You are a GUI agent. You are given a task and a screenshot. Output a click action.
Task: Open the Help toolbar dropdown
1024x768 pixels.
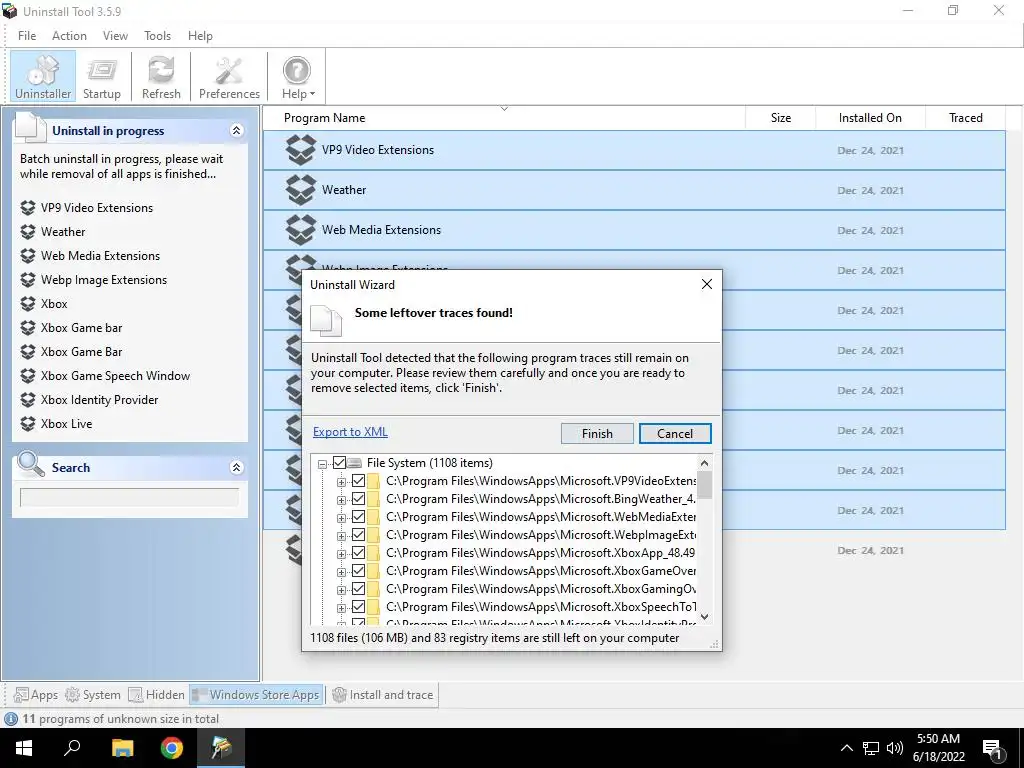(x=298, y=76)
